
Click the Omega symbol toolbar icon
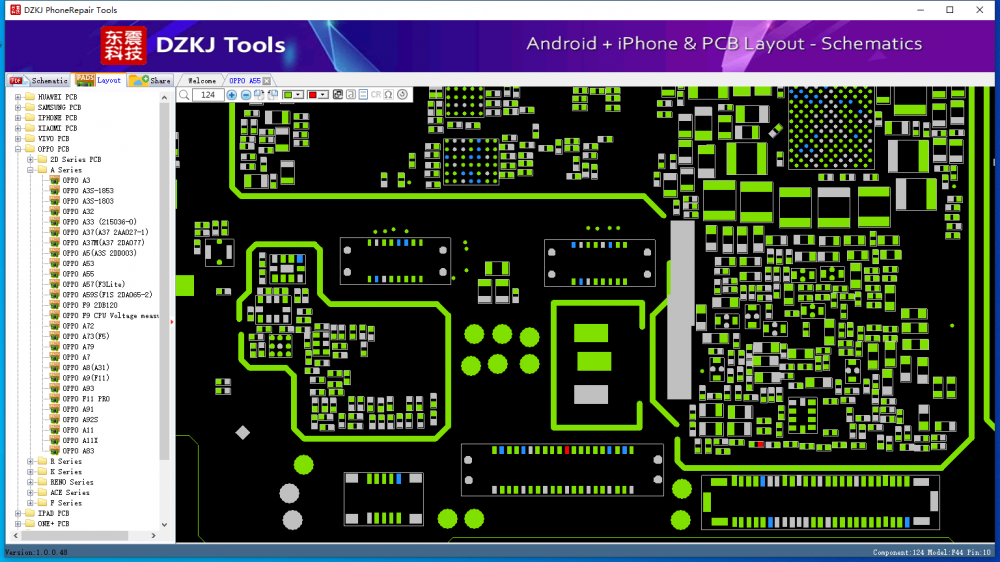coord(388,95)
